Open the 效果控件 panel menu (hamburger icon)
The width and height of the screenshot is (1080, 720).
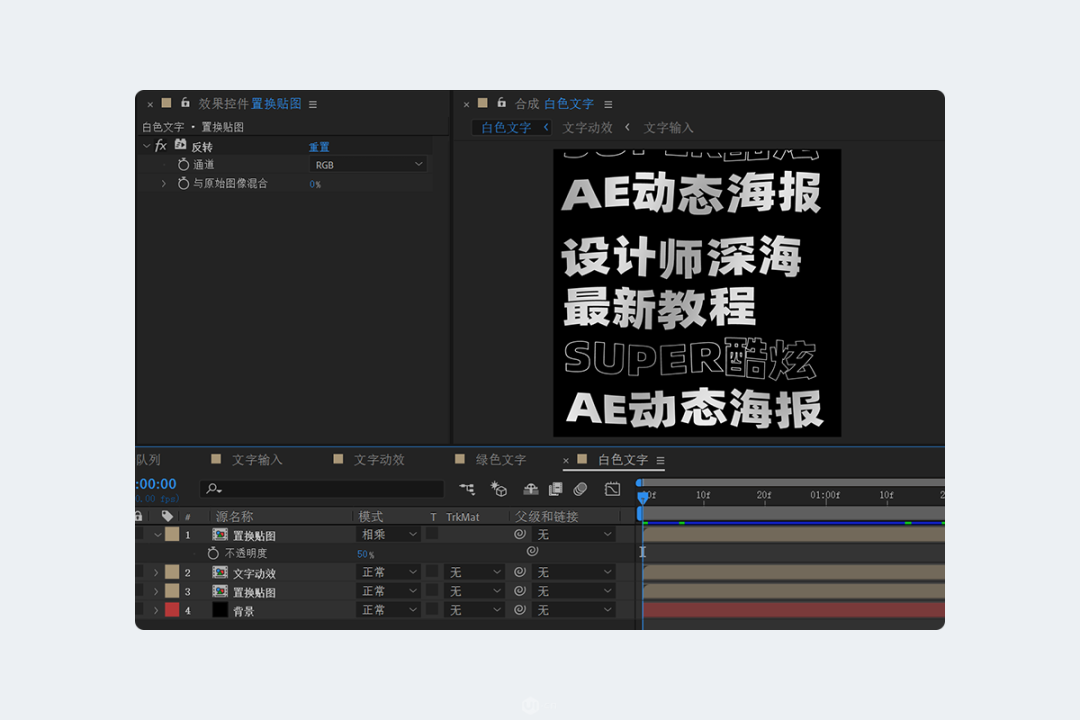point(313,104)
